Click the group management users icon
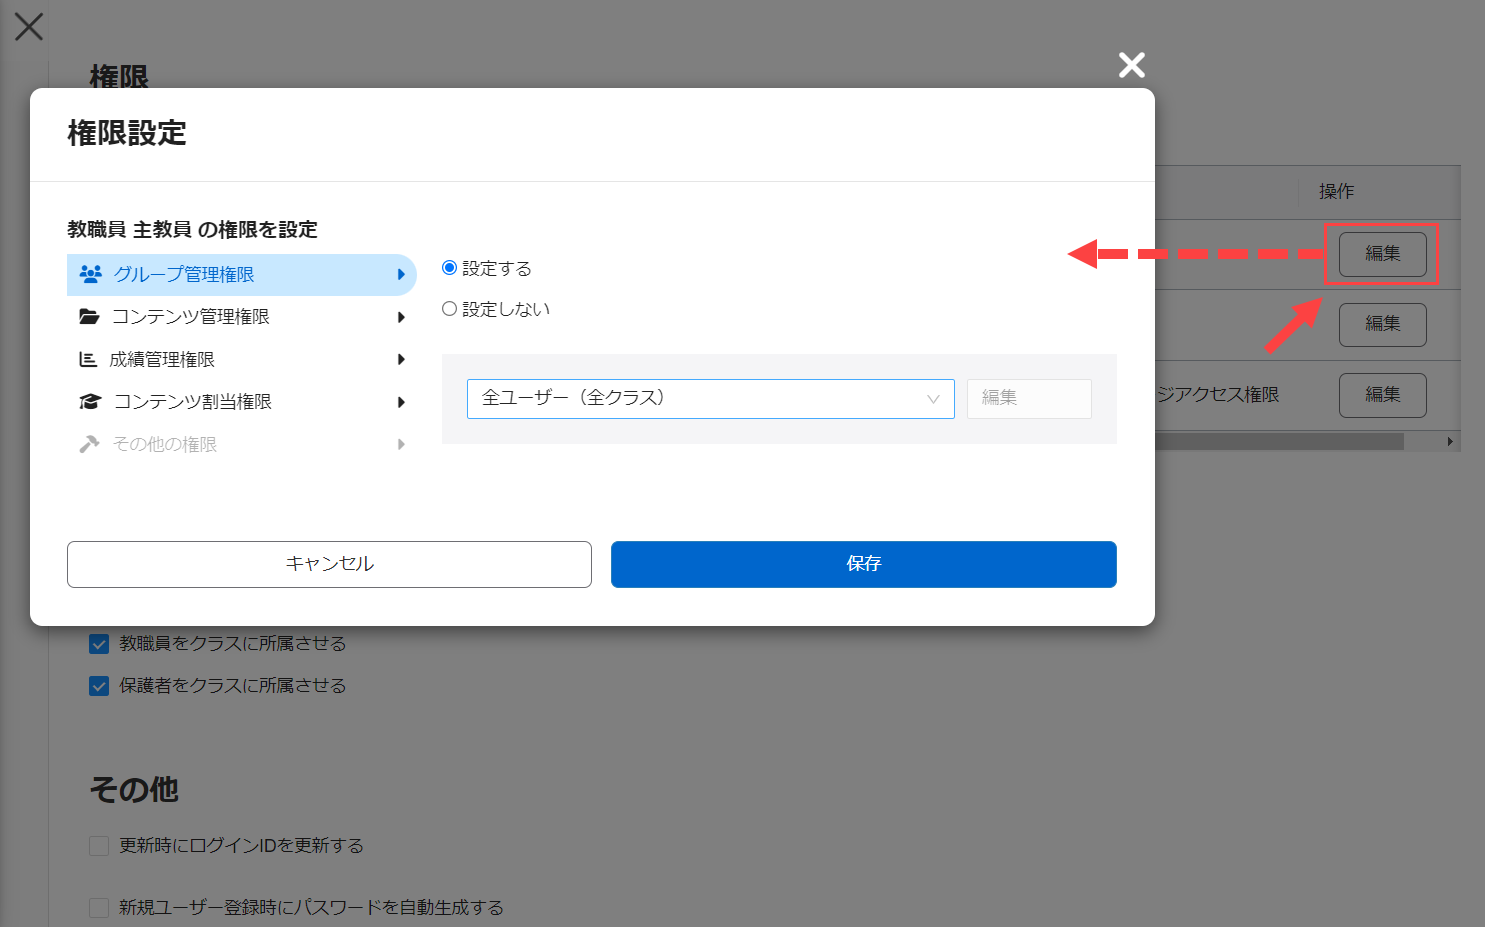The image size is (1485, 927). click(91, 274)
